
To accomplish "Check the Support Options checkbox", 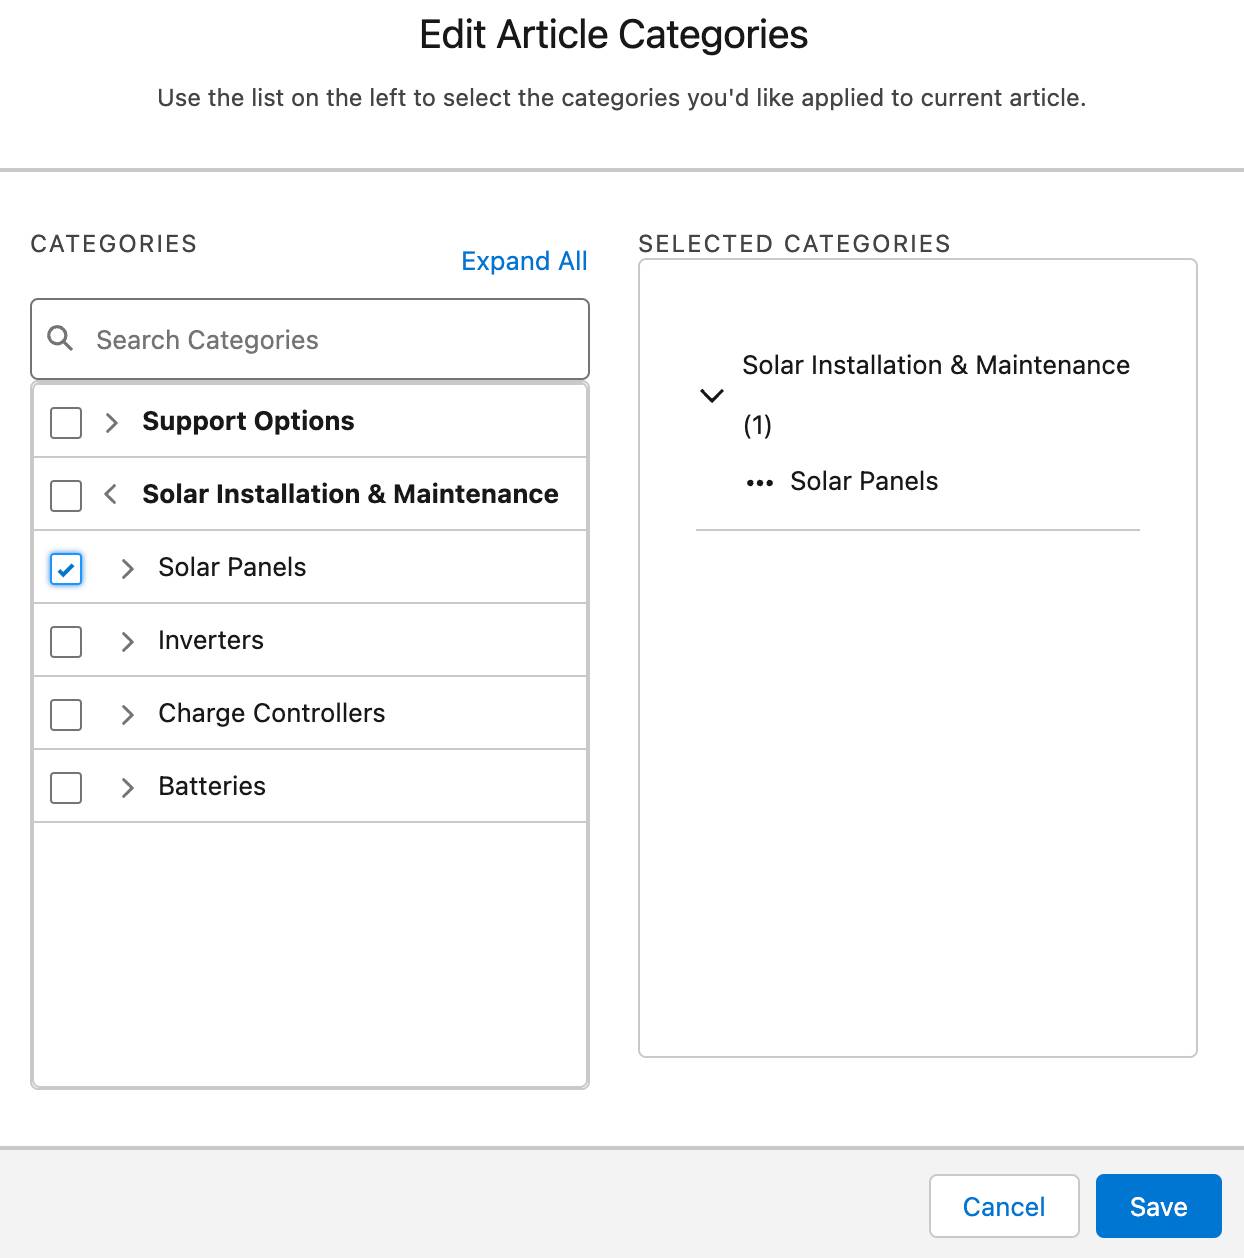I will point(66,422).
